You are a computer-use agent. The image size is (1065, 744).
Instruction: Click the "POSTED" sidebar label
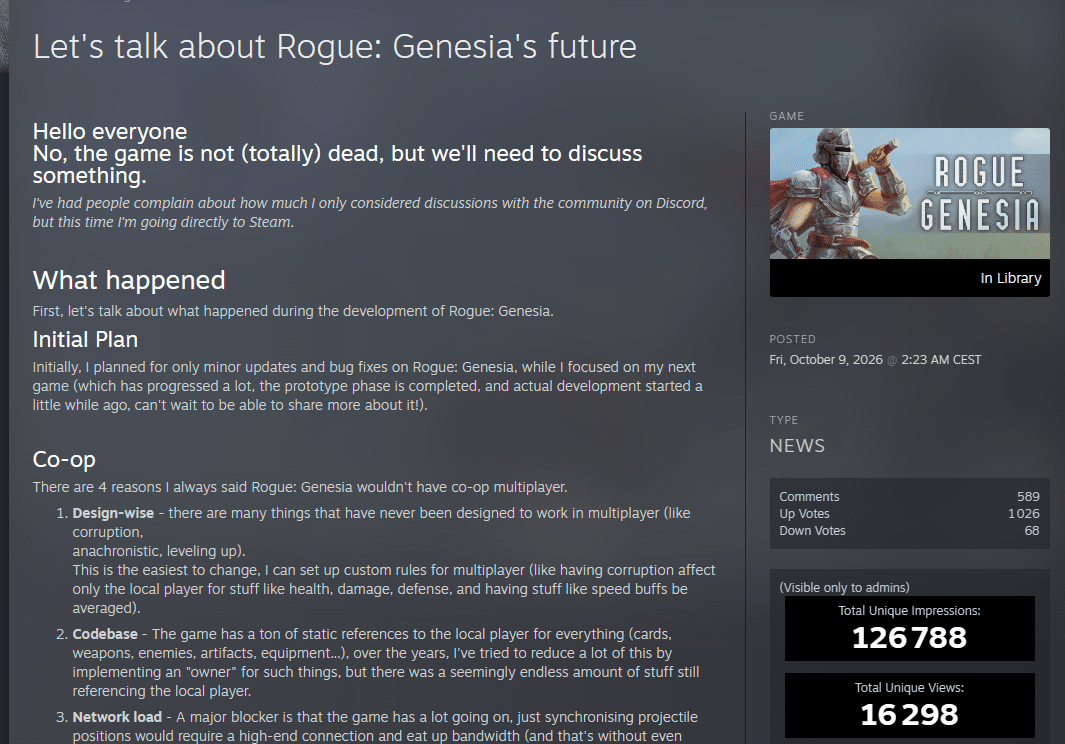point(793,339)
